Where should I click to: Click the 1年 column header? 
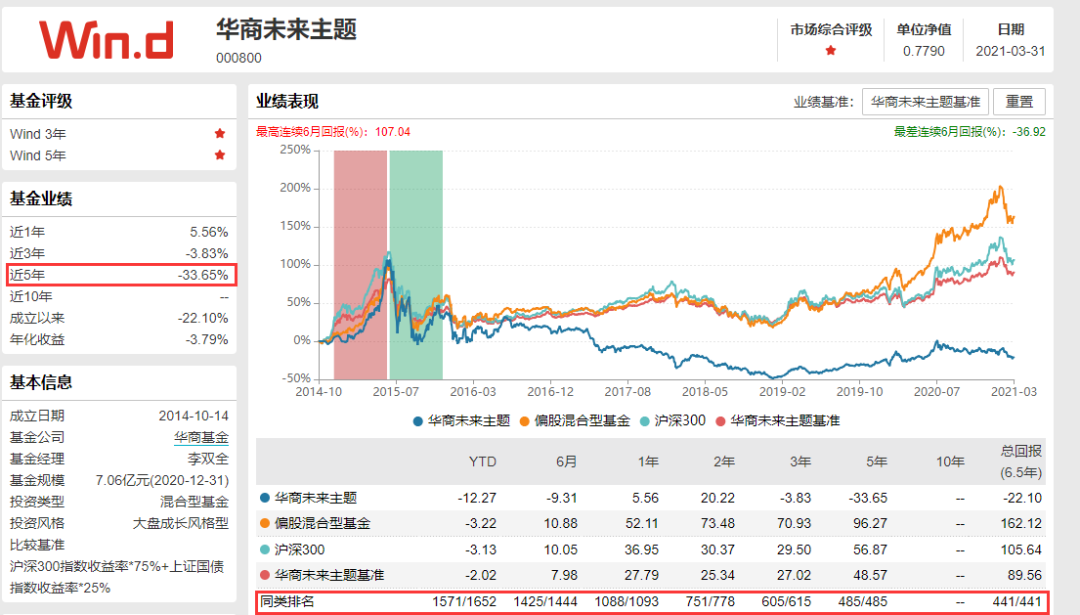647,461
